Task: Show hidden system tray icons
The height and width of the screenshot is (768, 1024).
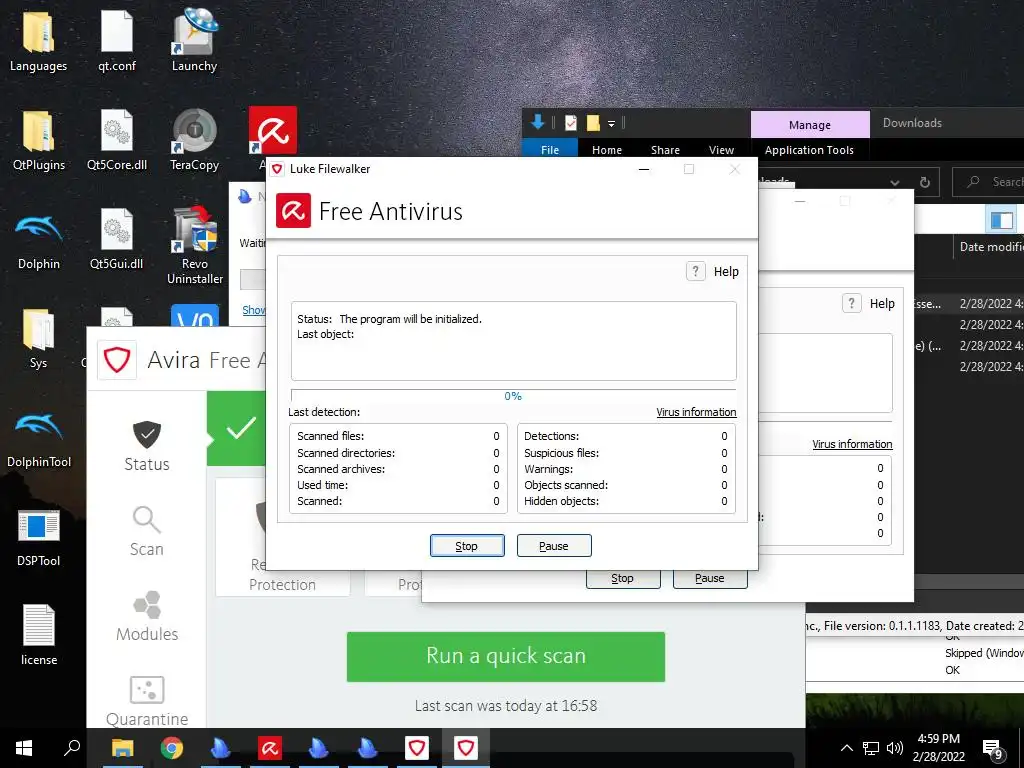Action: coord(846,748)
